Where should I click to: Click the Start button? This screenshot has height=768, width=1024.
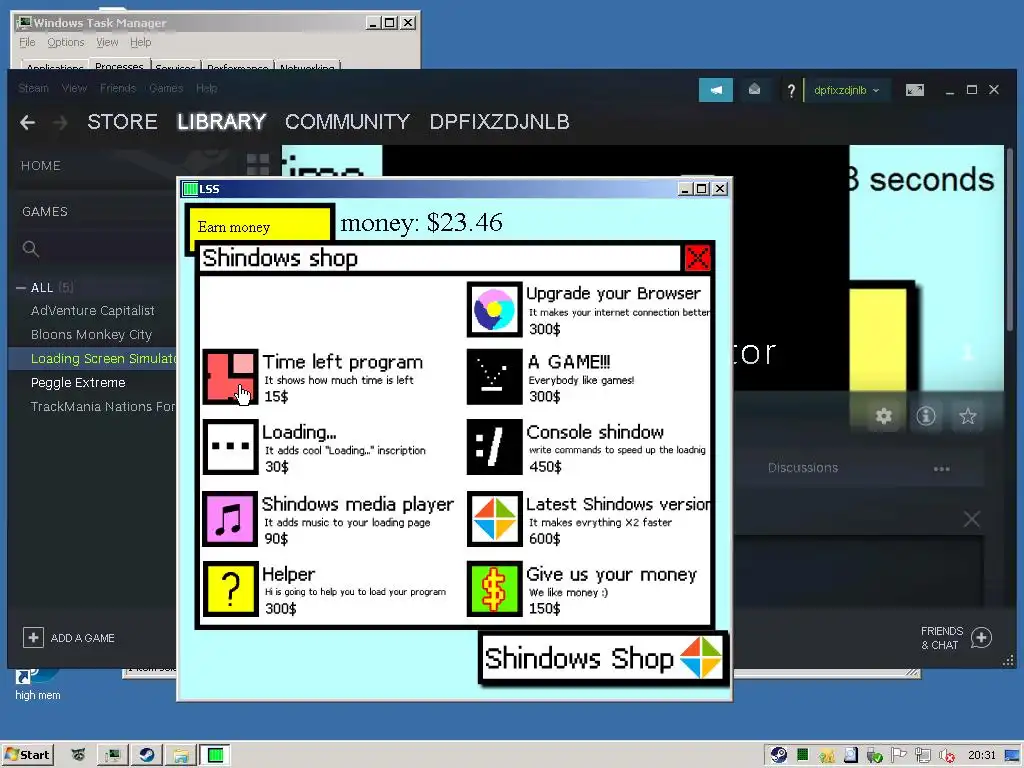pos(27,755)
